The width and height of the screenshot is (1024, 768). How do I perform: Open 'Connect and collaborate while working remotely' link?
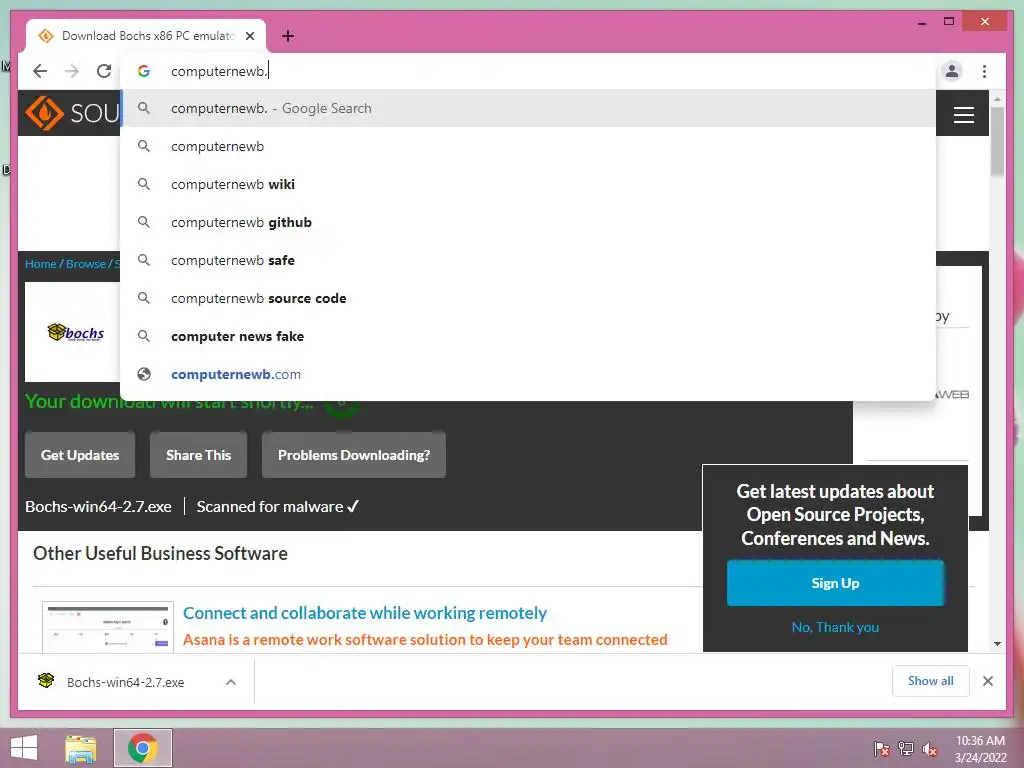[x=364, y=613]
